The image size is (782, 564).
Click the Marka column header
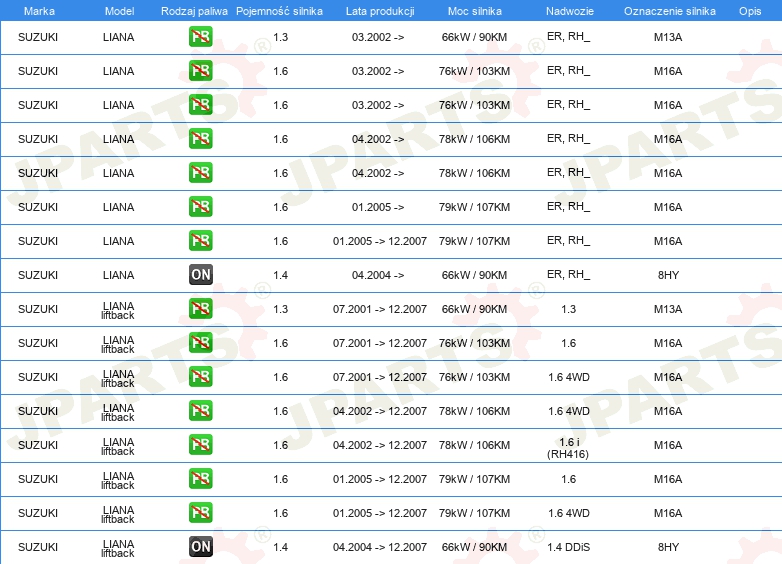point(39,11)
